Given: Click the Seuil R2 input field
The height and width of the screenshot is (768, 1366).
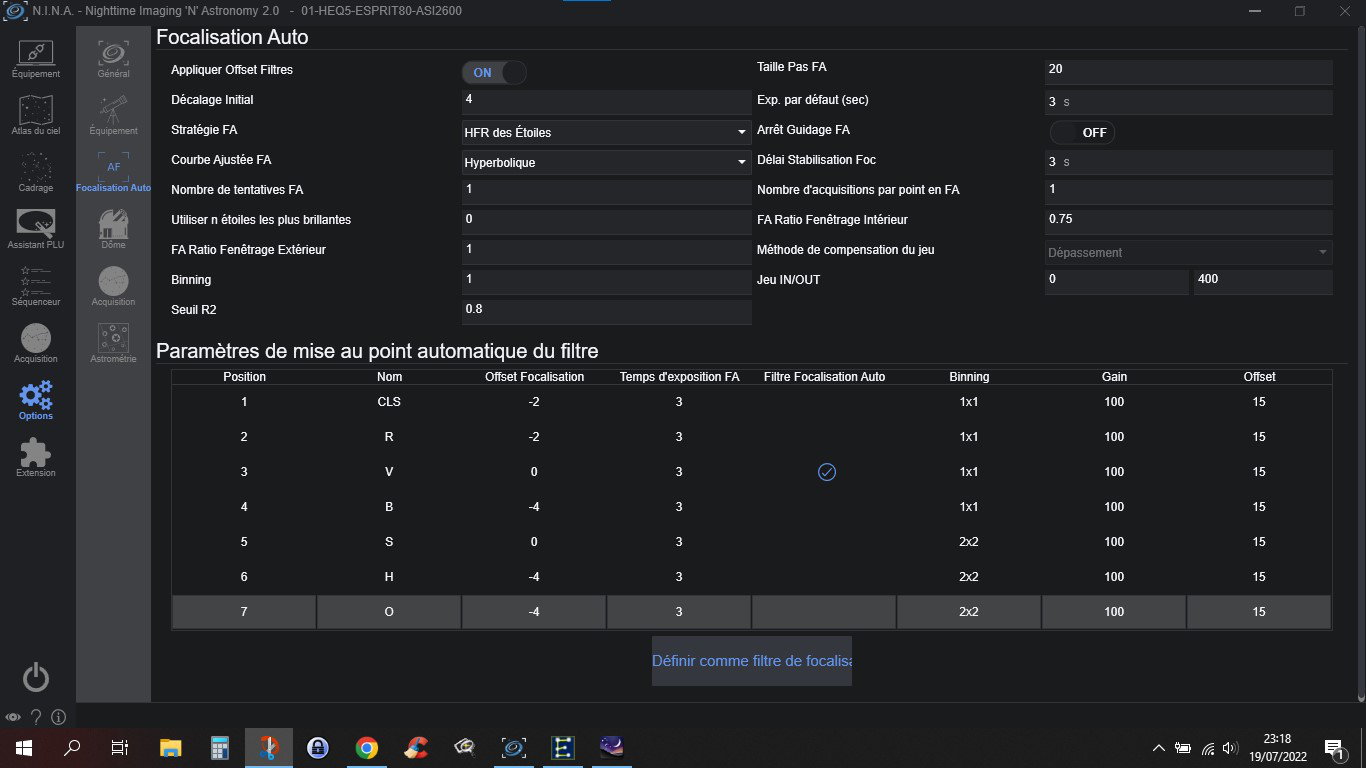Looking at the screenshot, I should tap(606, 312).
